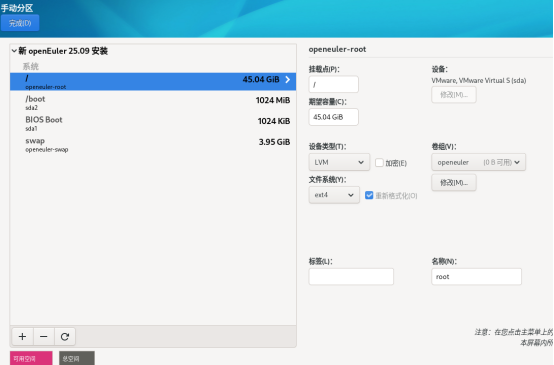Click the 1024 MiB size of /boot
This screenshot has width=554, height=365.
point(273,100)
